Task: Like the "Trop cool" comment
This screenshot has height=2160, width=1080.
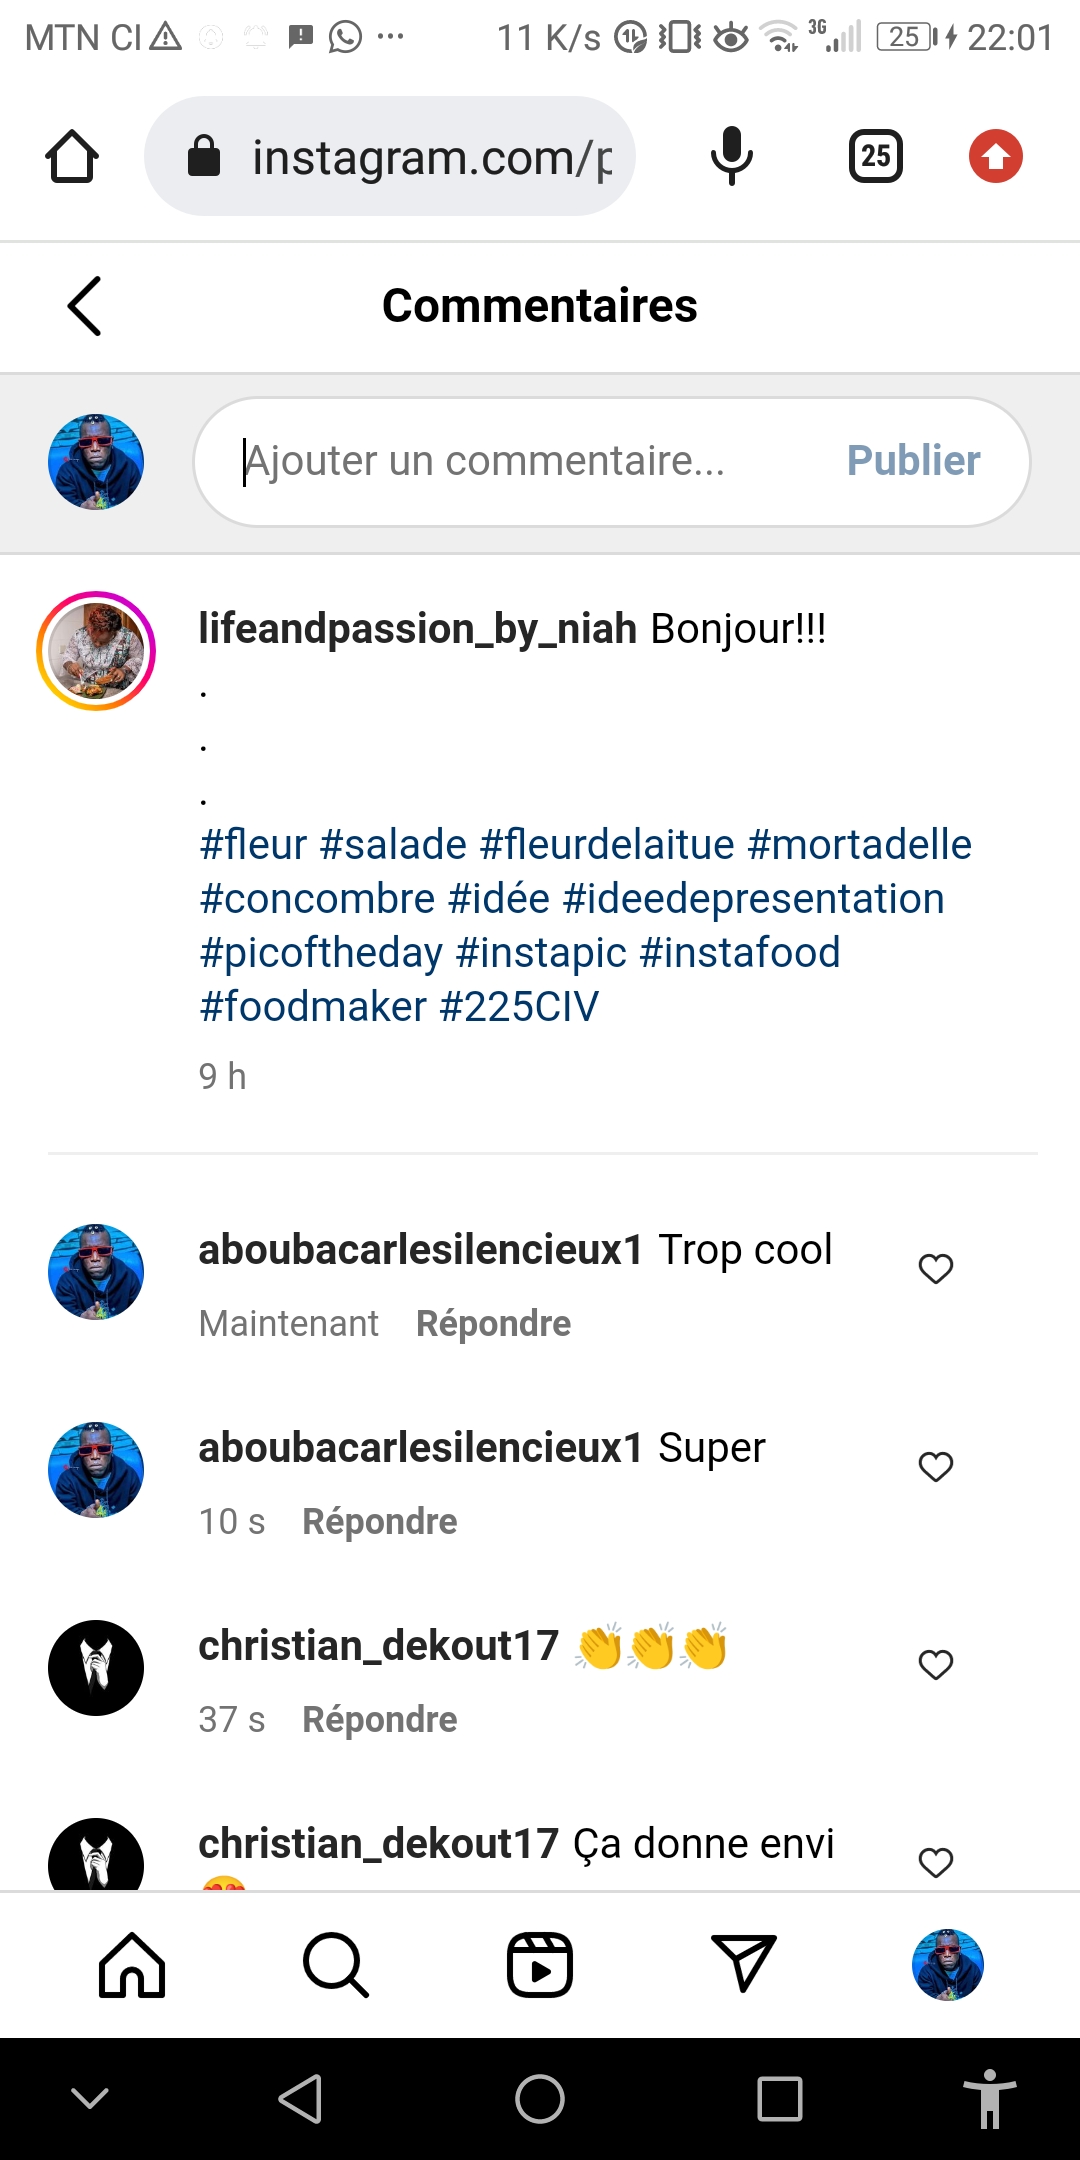Action: tap(936, 1268)
